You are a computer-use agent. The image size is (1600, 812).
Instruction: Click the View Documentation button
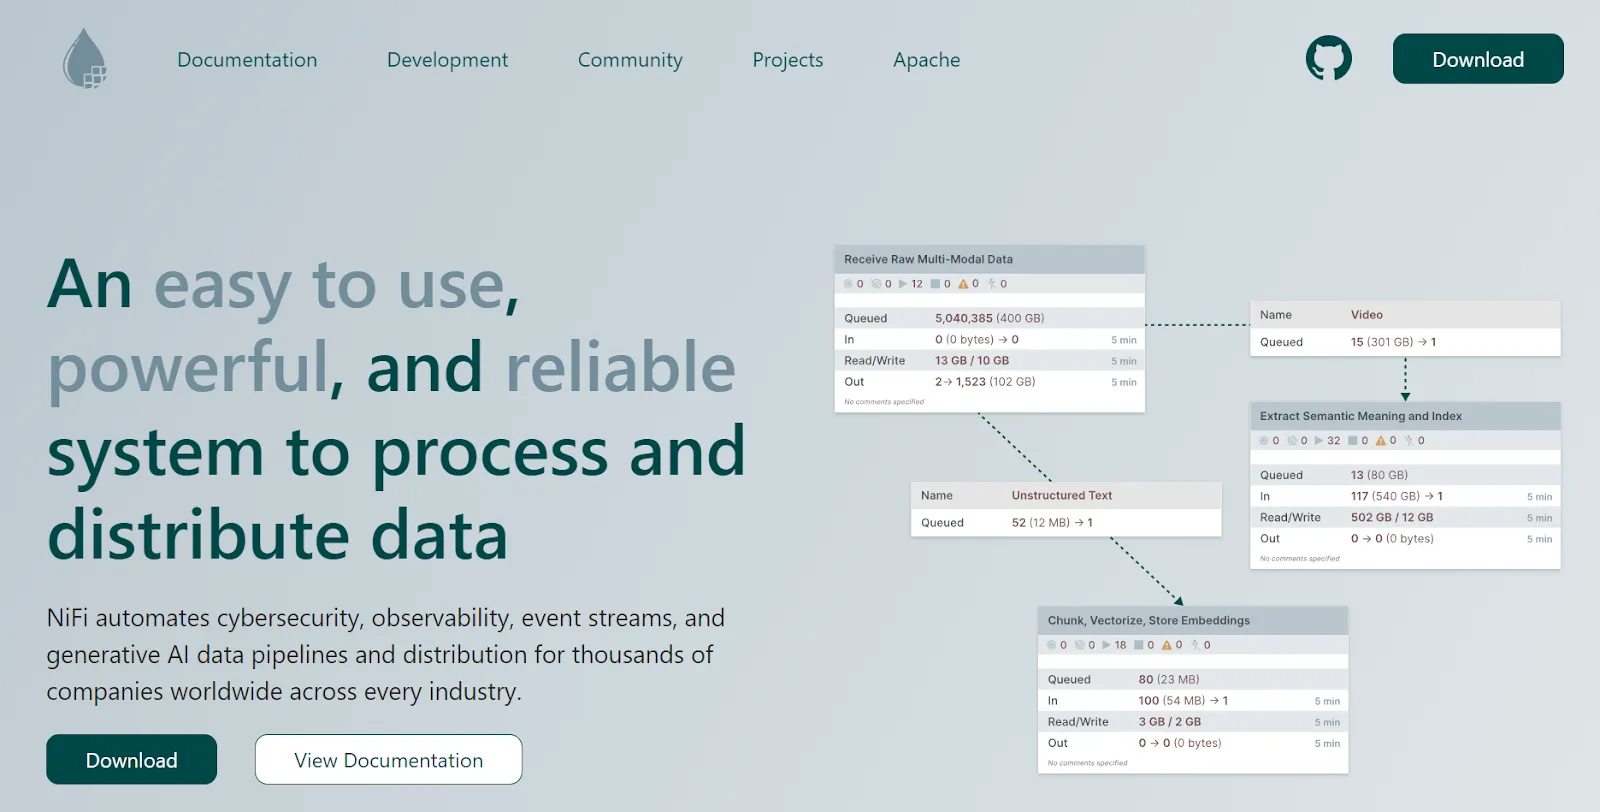pyautogui.click(x=388, y=760)
